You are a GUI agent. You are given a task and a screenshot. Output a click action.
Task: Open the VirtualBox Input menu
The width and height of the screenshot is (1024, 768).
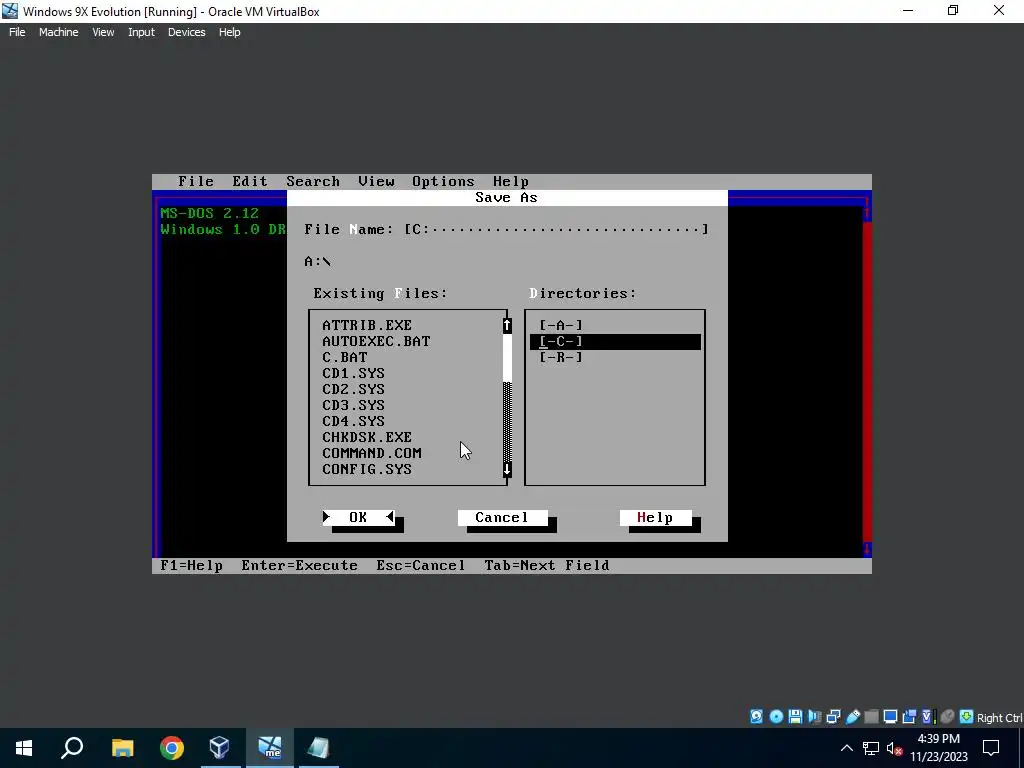(x=141, y=32)
